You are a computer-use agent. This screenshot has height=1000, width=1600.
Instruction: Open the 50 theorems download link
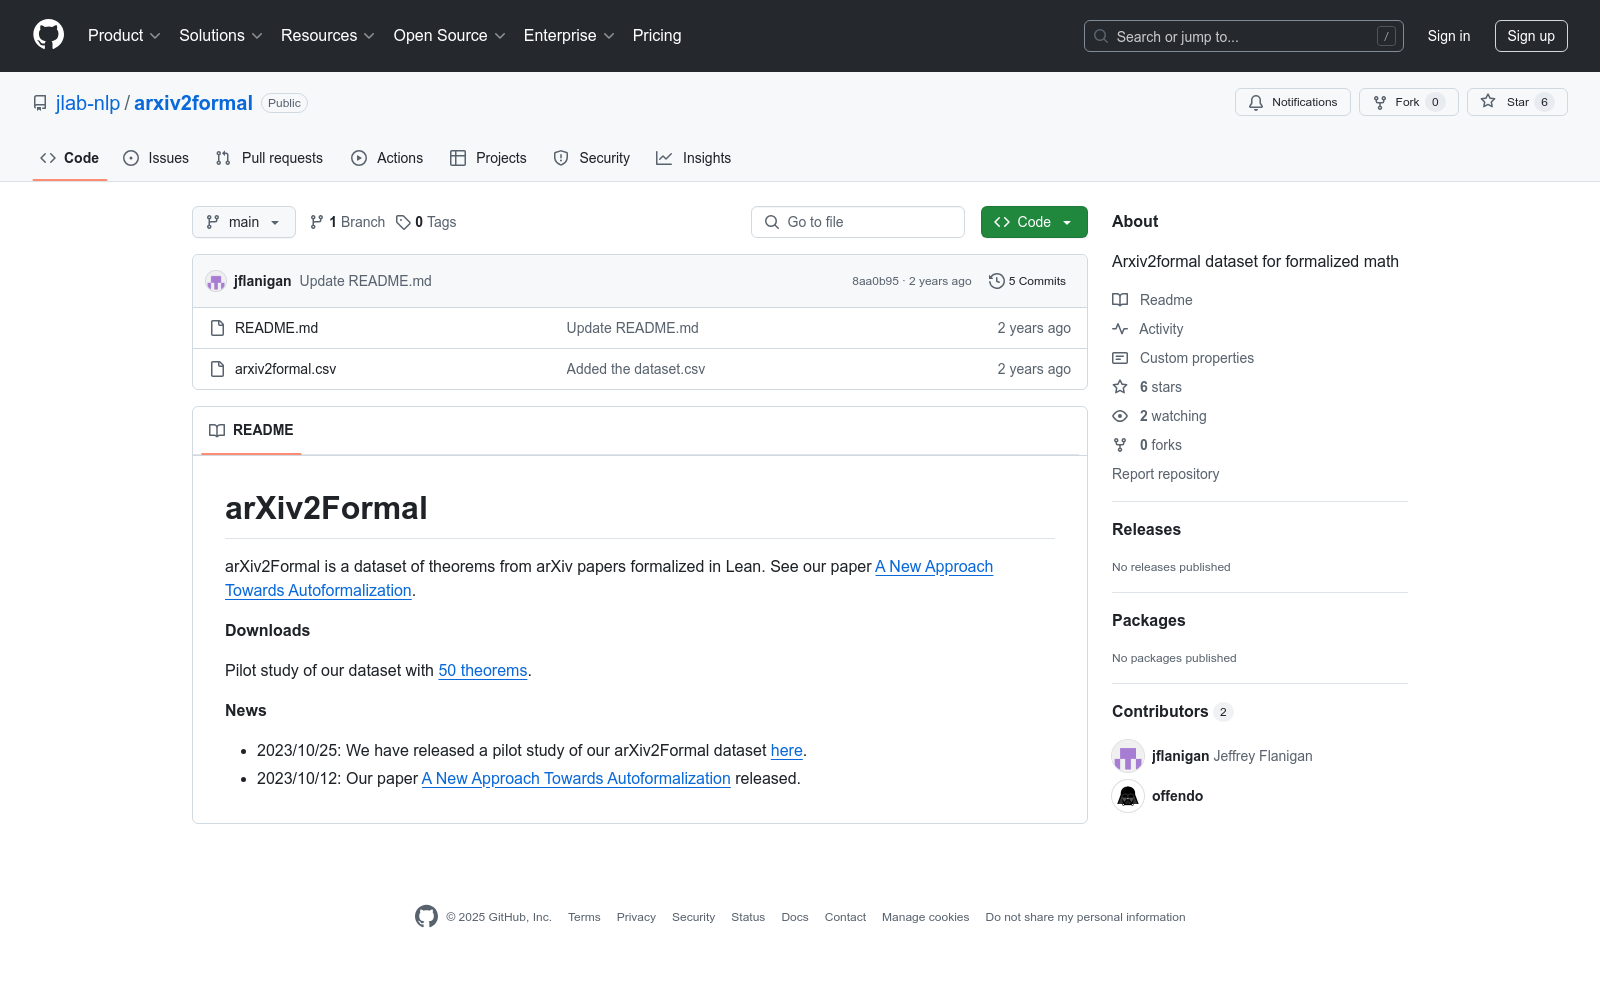pos(483,670)
